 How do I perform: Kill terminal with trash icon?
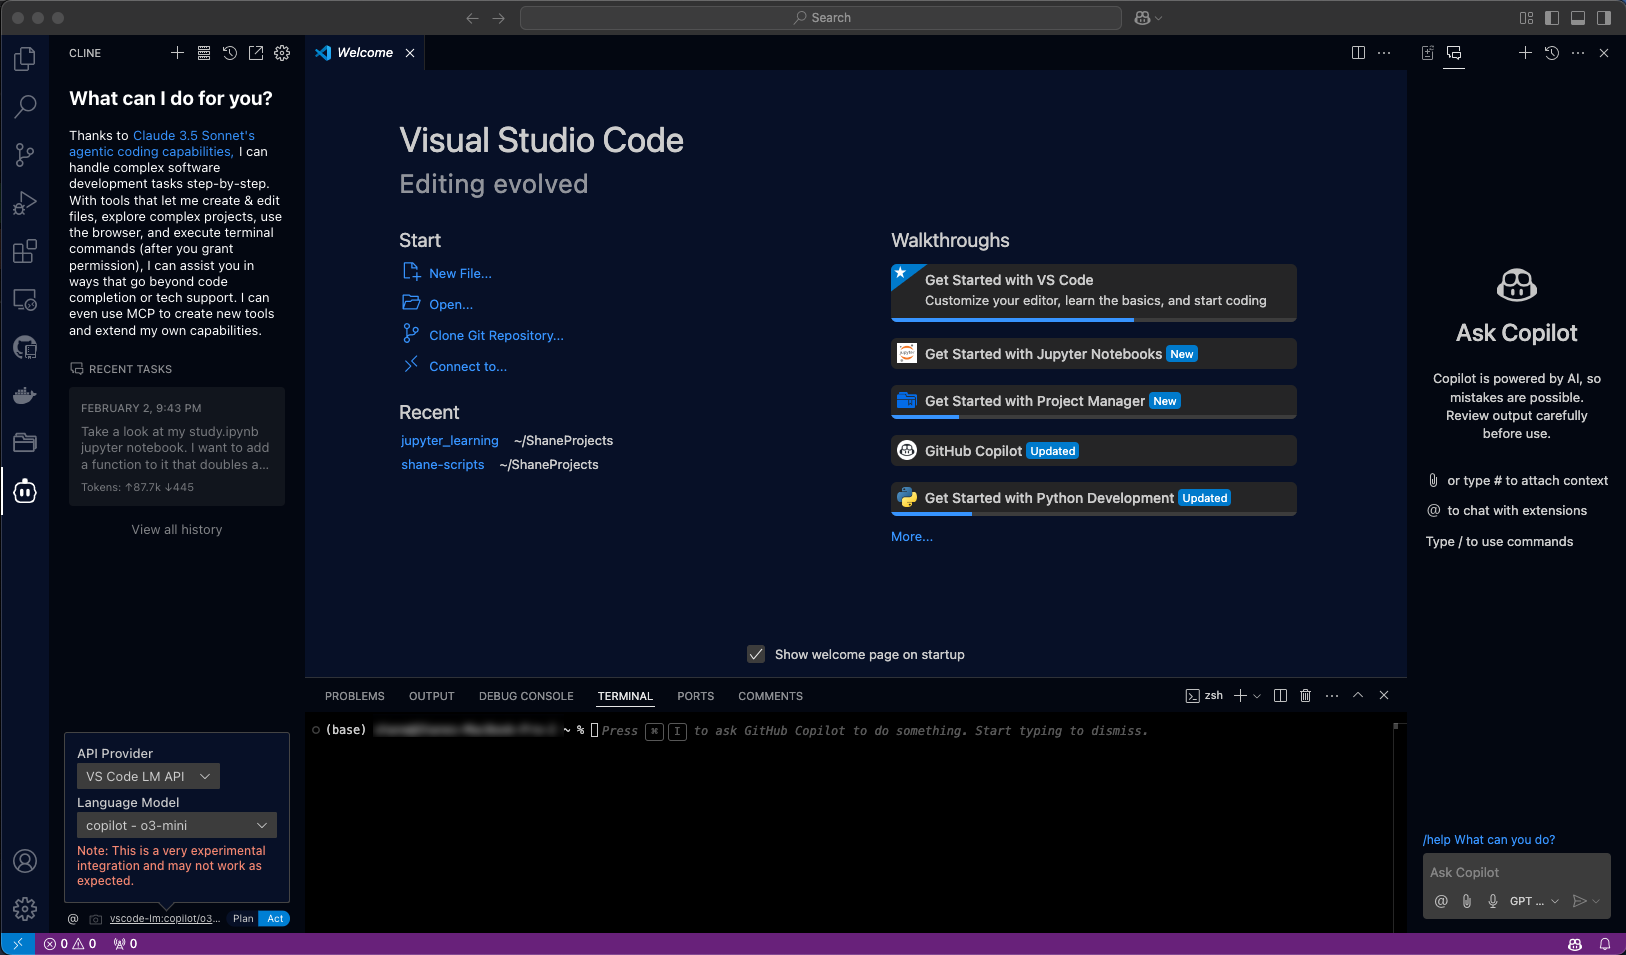1305,695
